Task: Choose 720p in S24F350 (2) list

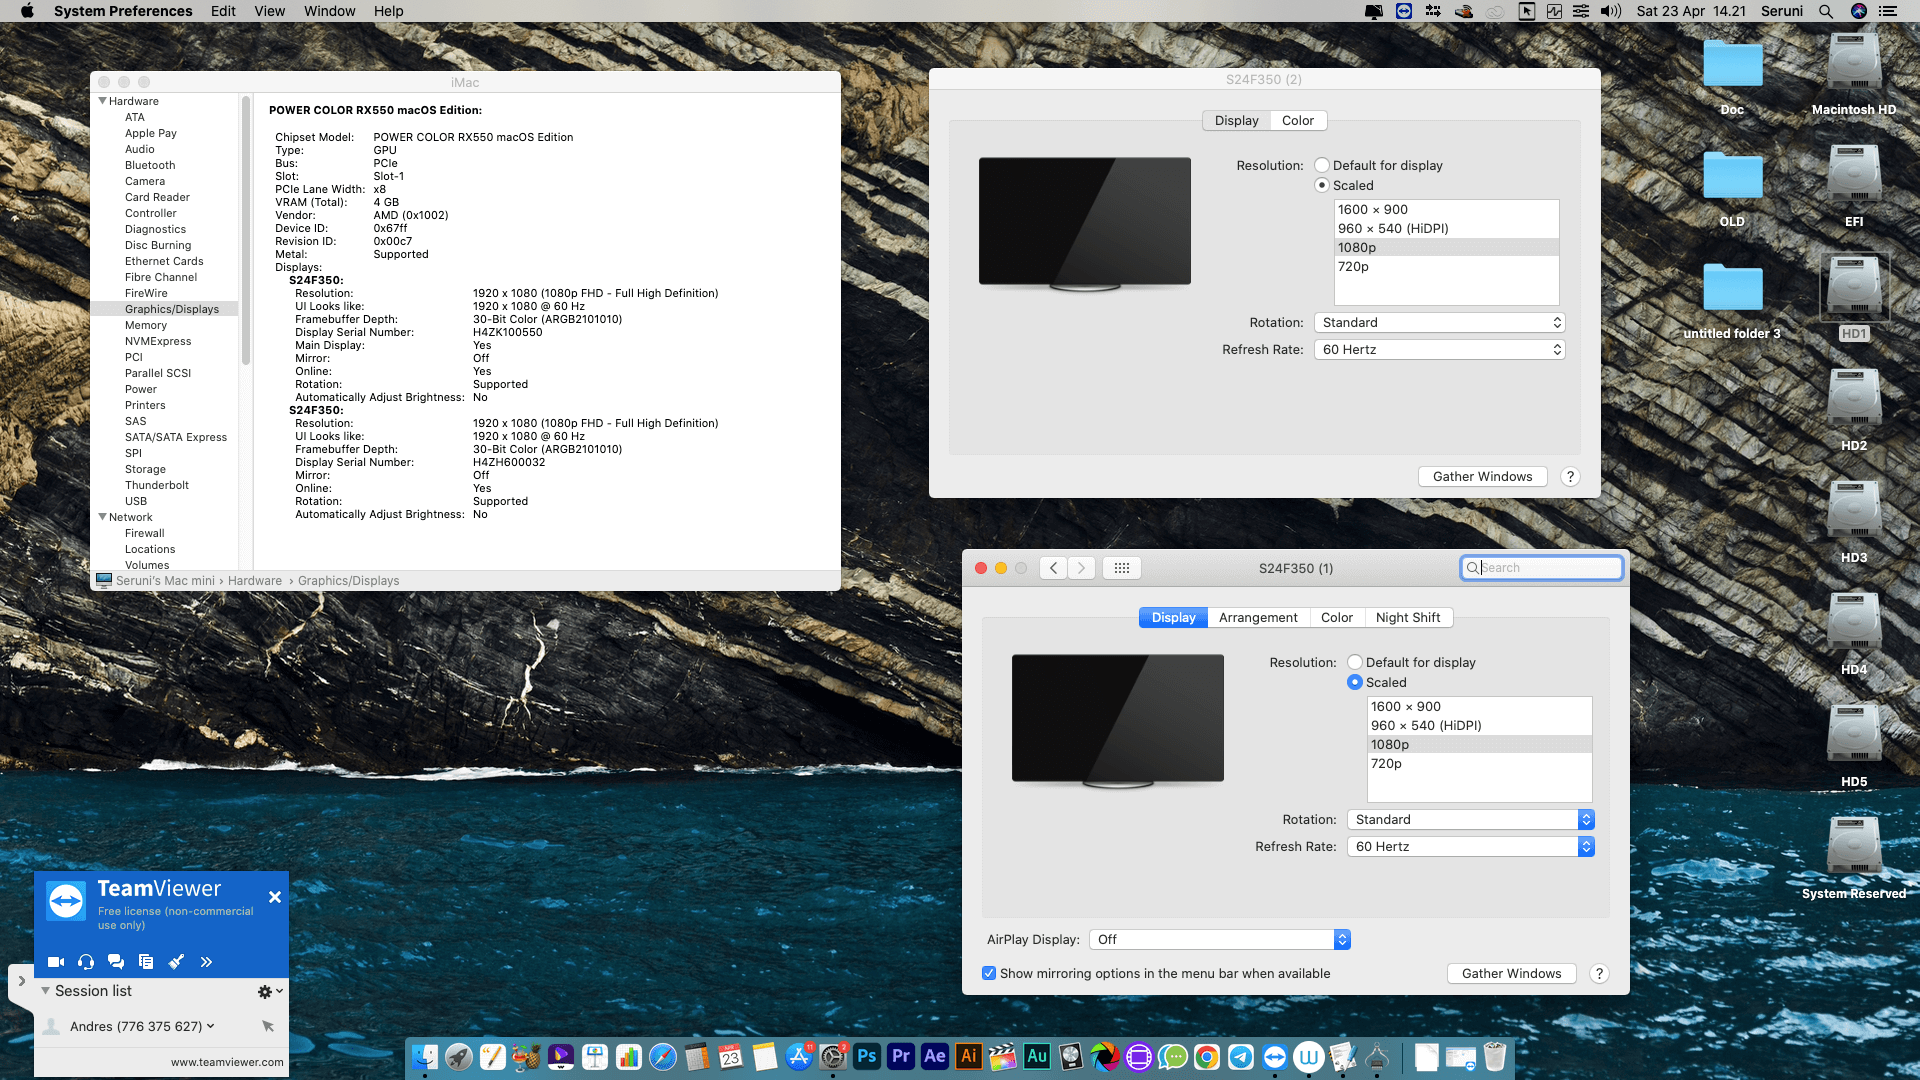Action: [1446, 266]
